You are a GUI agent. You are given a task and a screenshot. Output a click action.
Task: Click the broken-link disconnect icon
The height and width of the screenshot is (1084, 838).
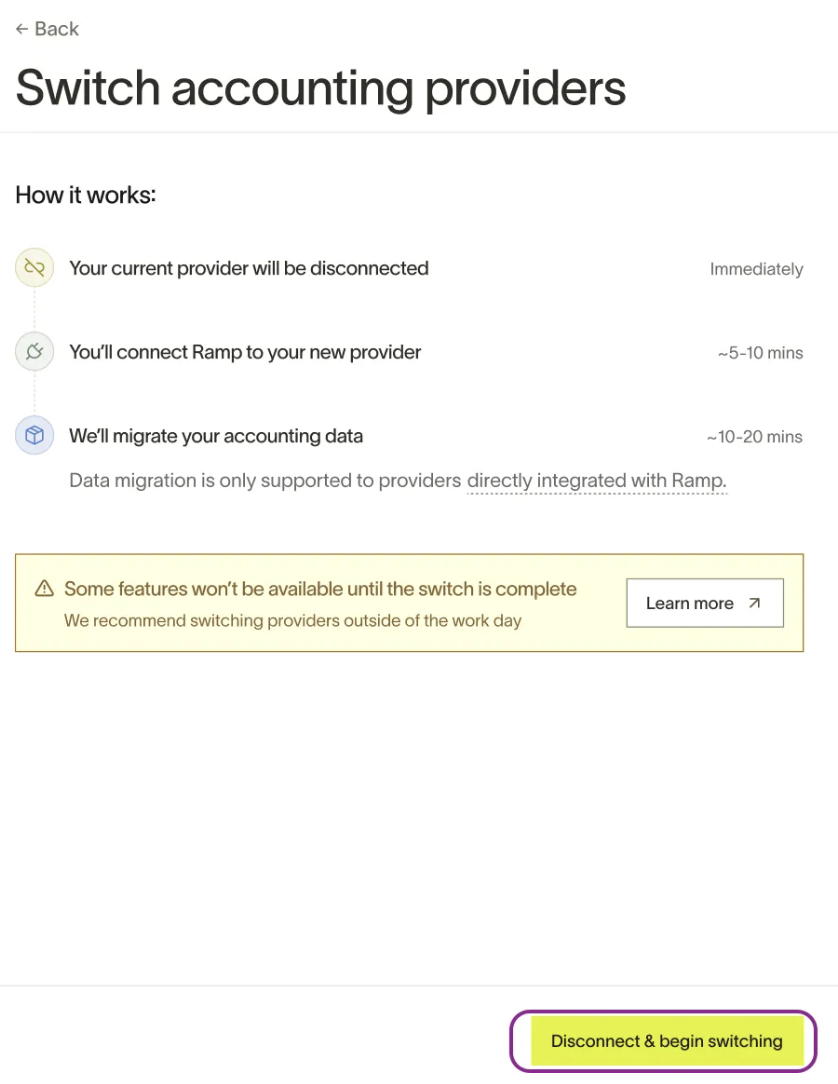[x=35, y=268]
